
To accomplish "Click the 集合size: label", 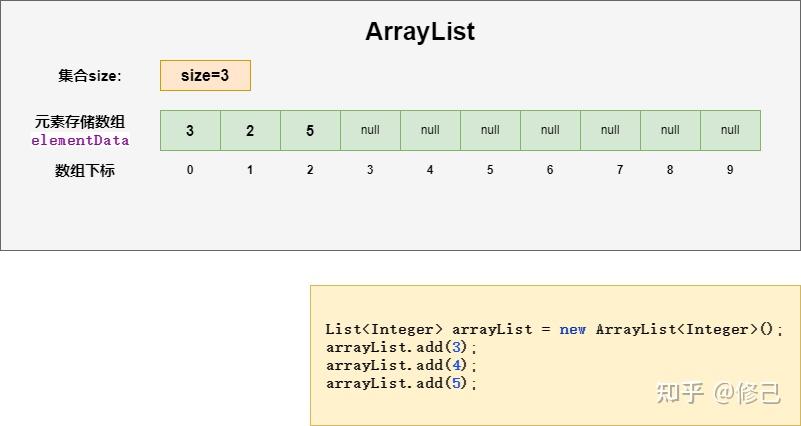I will pyautogui.click(x=90, y=75).
